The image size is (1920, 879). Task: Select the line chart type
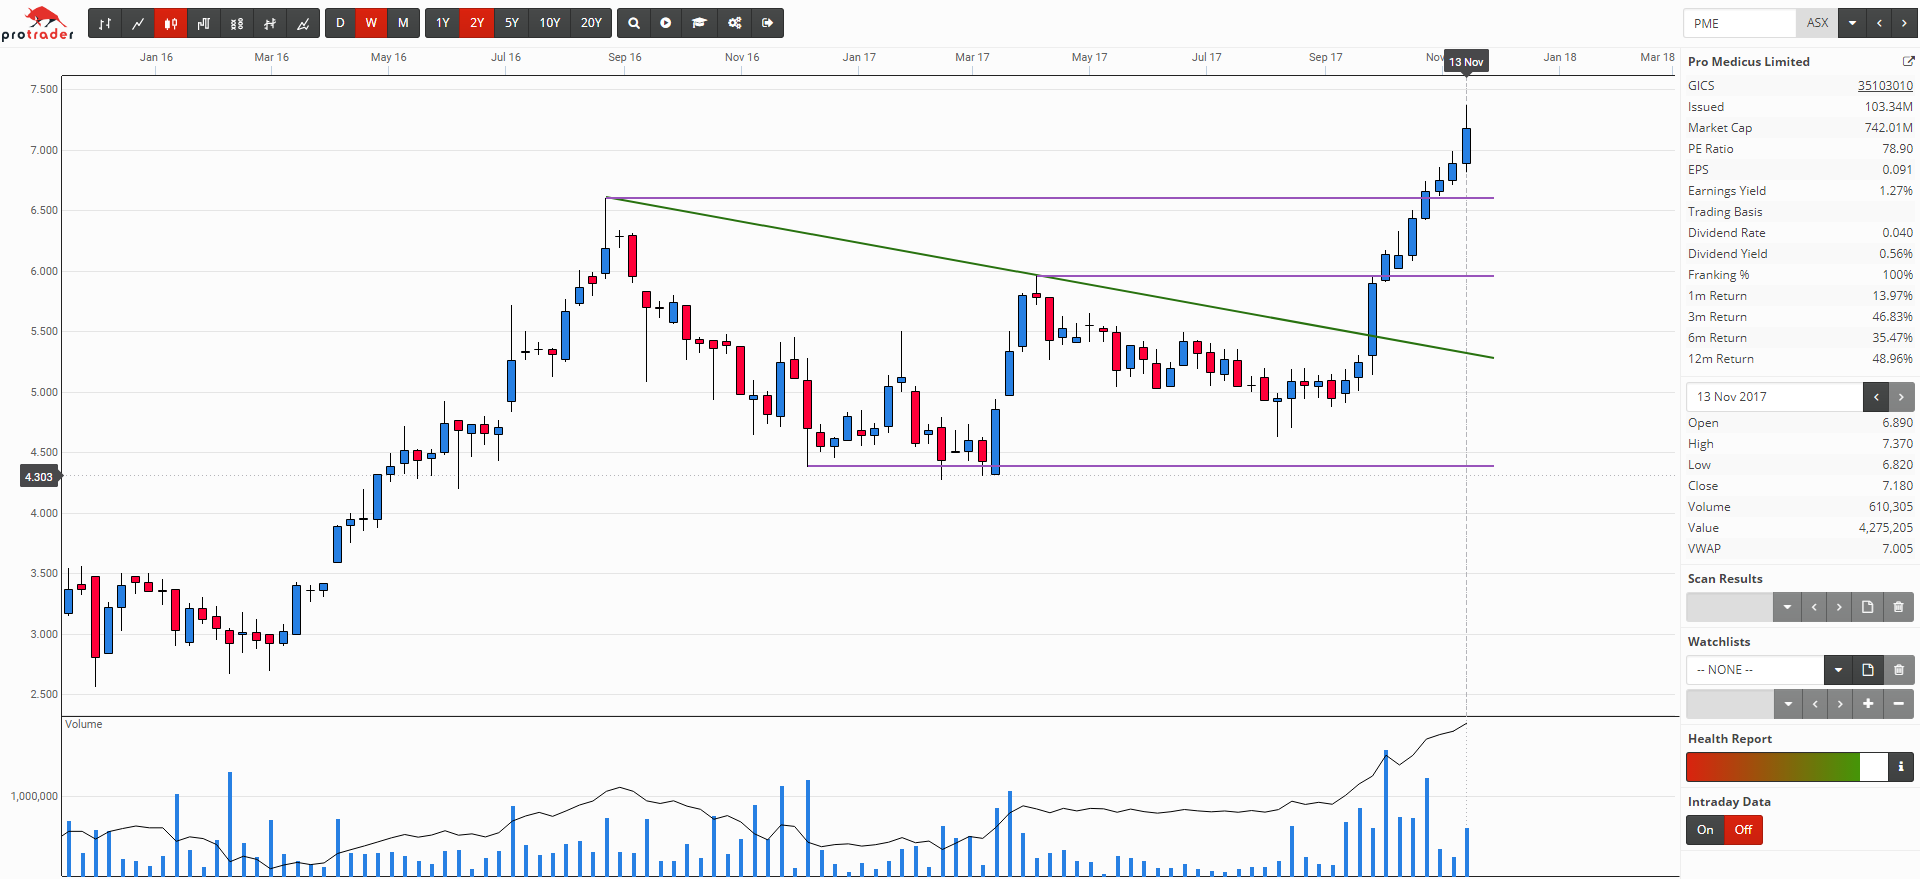[x=138, y=23]
